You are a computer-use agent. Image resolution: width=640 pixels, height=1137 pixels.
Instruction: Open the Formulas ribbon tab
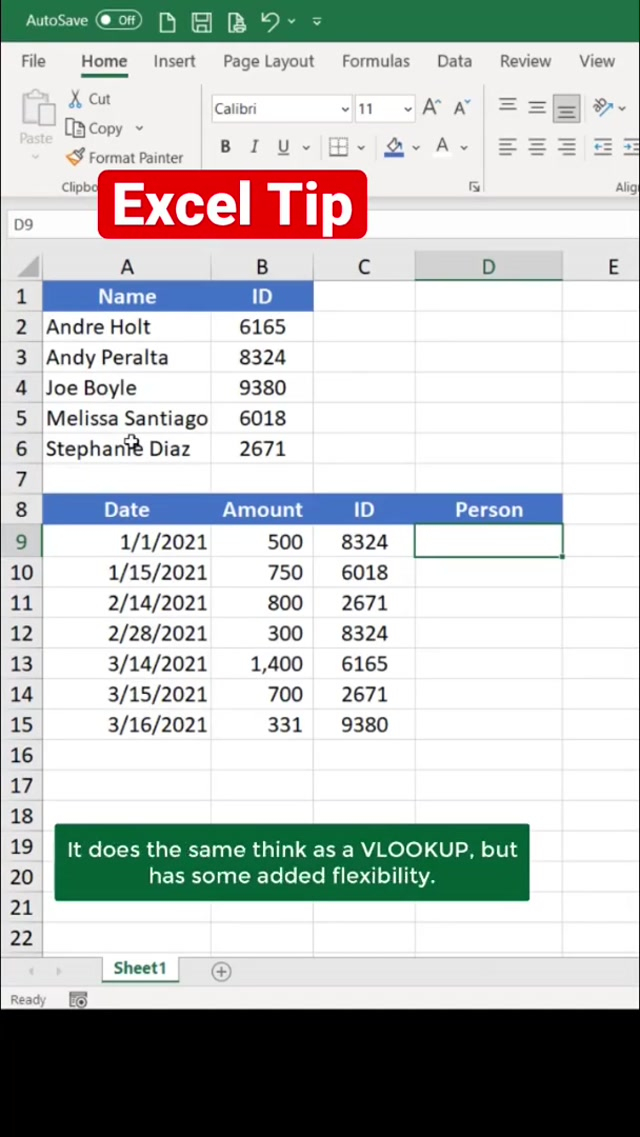[375, 61]
